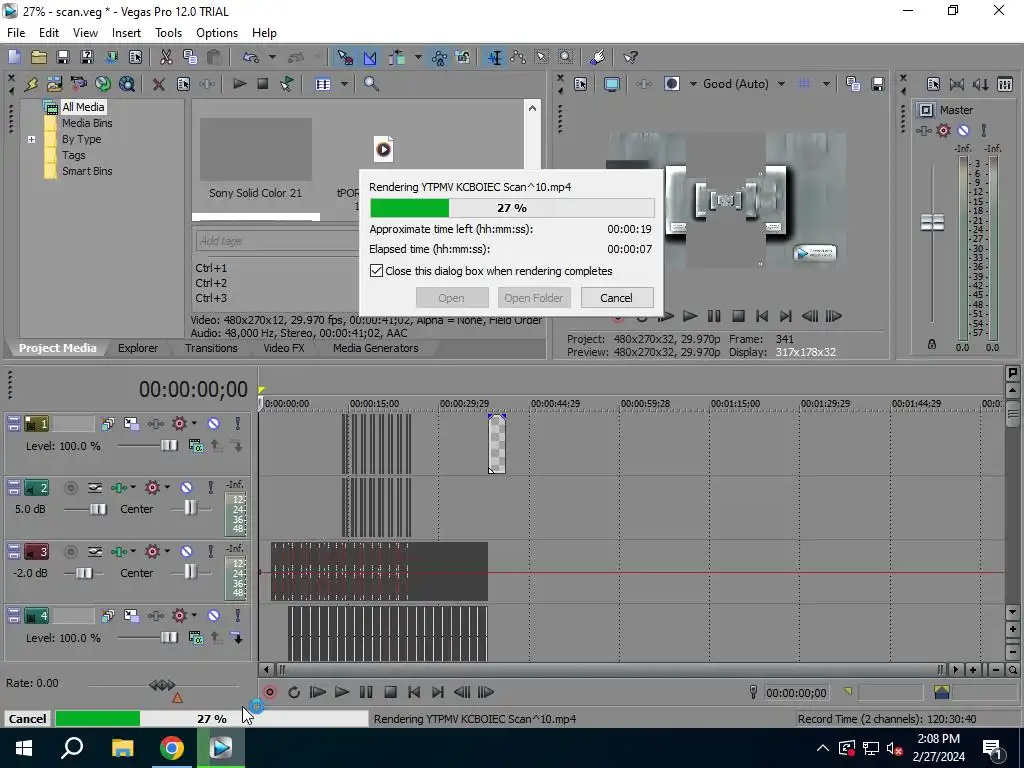Open Google Chrome from the taskbar
Viewport: 1024px width, 768px height.
click(171, 748)
